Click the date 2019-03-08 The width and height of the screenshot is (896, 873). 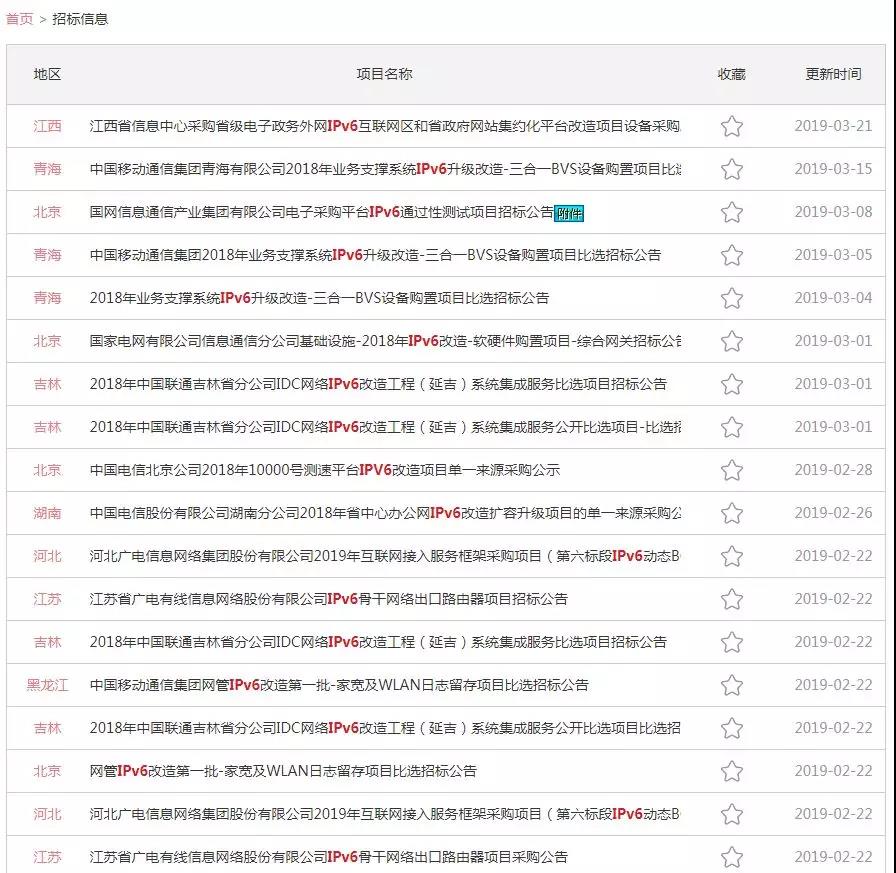[x=833, y=212]
